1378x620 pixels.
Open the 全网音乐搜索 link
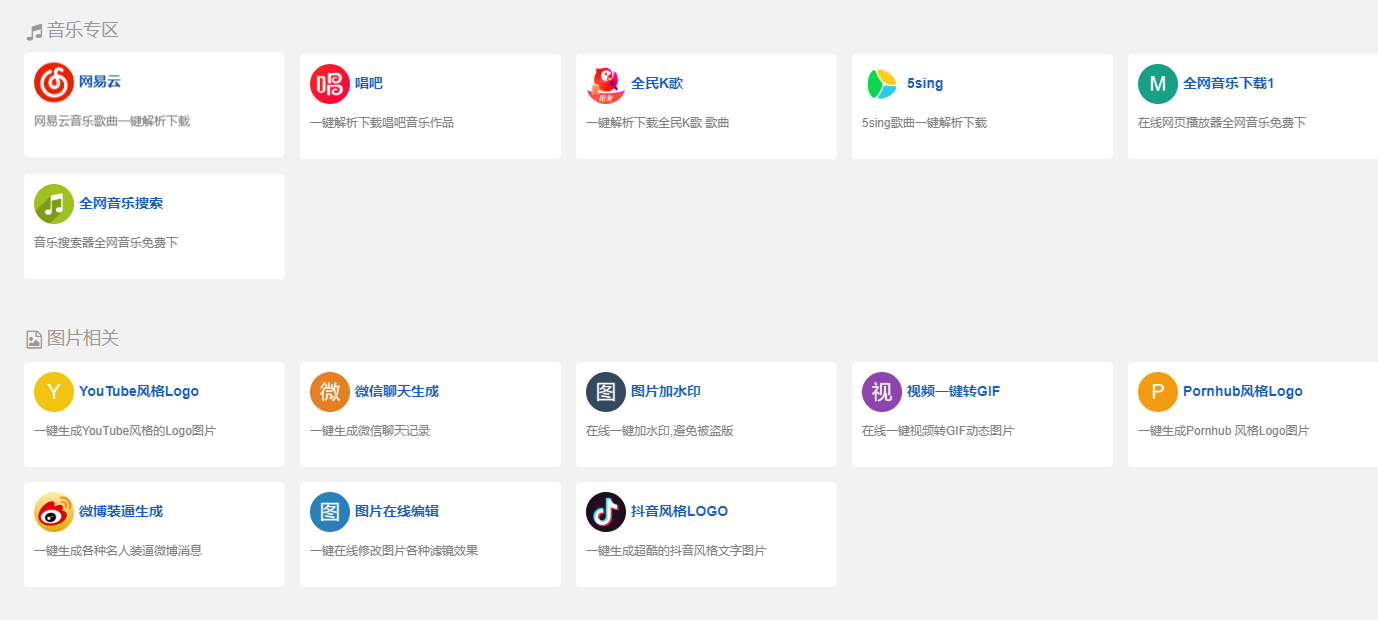[x=121, y=204]
